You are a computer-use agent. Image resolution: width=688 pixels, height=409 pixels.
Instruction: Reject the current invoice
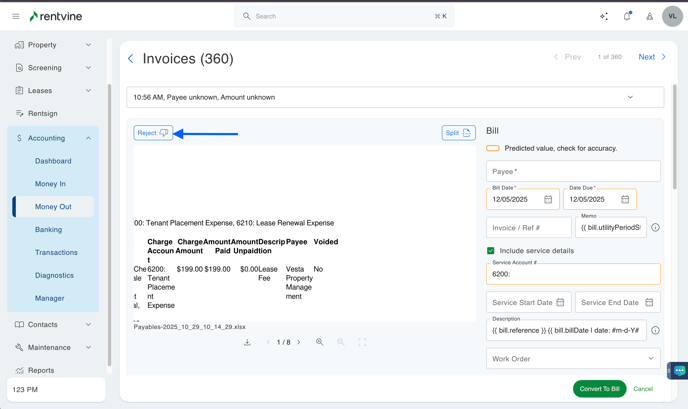click(153, 133)
